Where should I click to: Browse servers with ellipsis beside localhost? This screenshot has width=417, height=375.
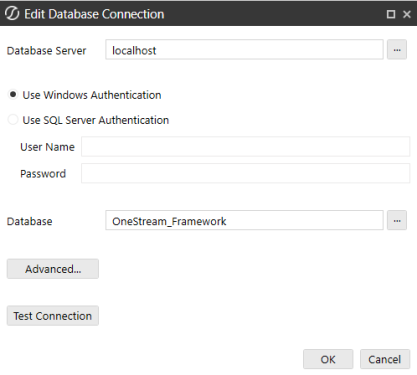tap(397, 50)
